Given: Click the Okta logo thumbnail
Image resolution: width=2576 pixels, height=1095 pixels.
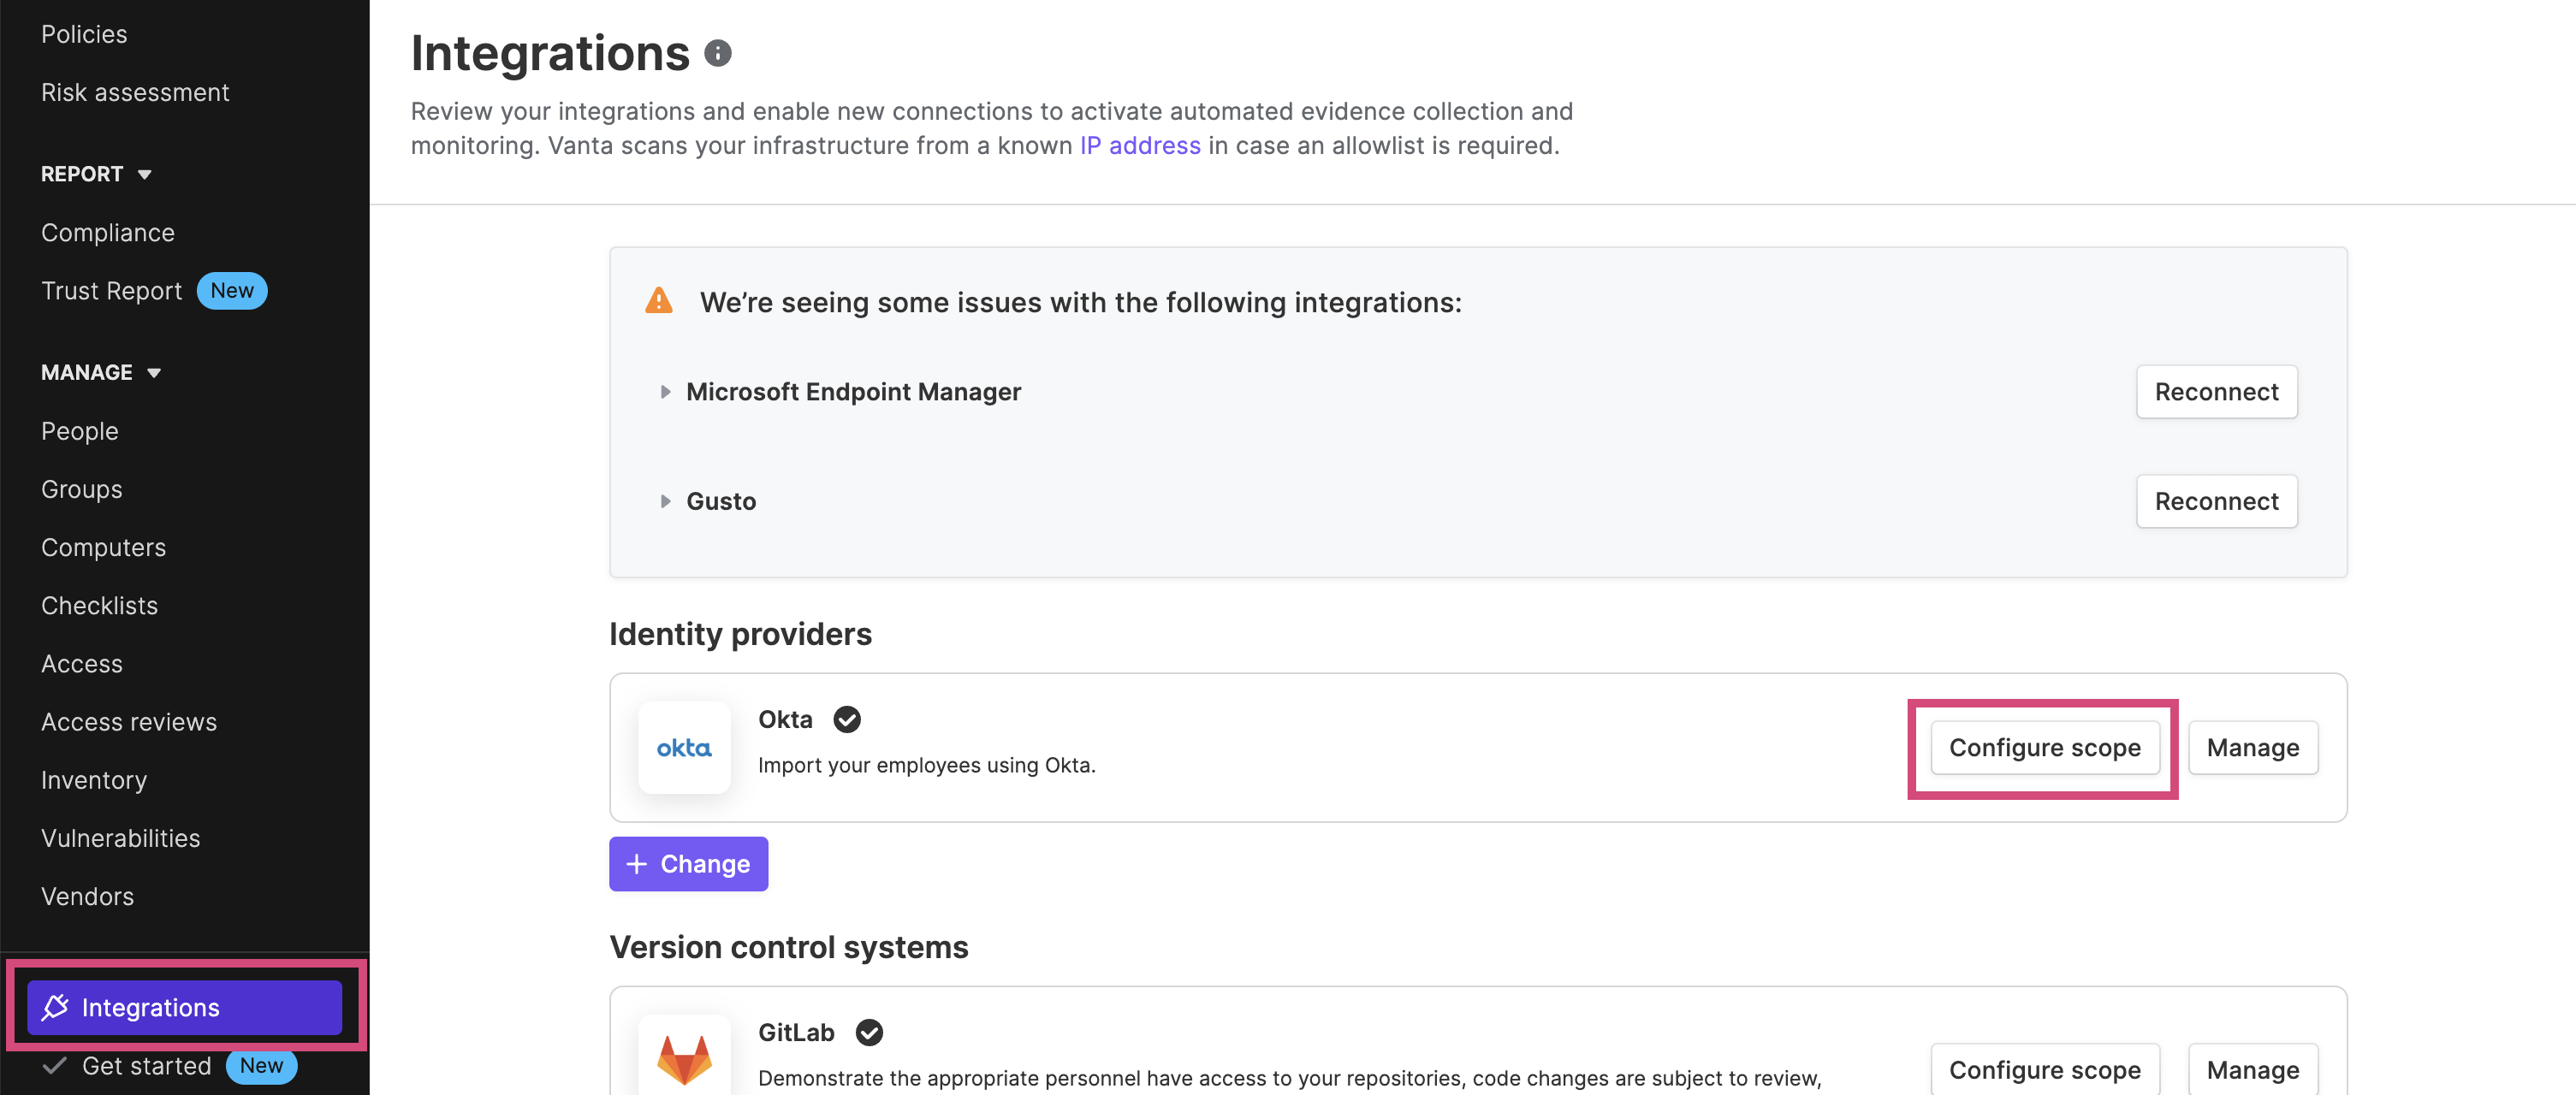Looking at the screenshot, I should click(x=684, y=748).
